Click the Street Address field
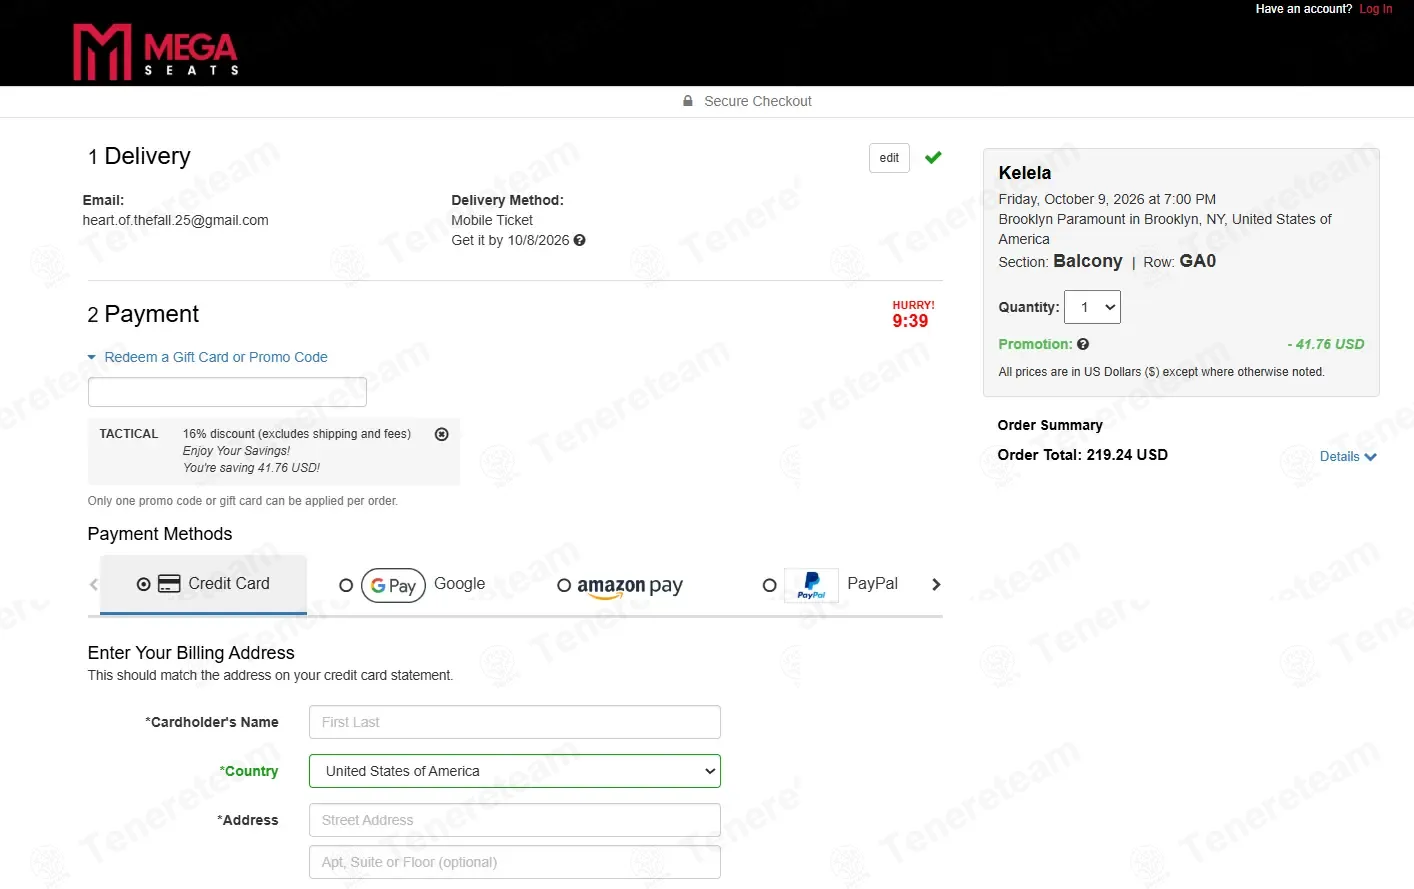This screenshot has height=889, width=1414. 515,820
